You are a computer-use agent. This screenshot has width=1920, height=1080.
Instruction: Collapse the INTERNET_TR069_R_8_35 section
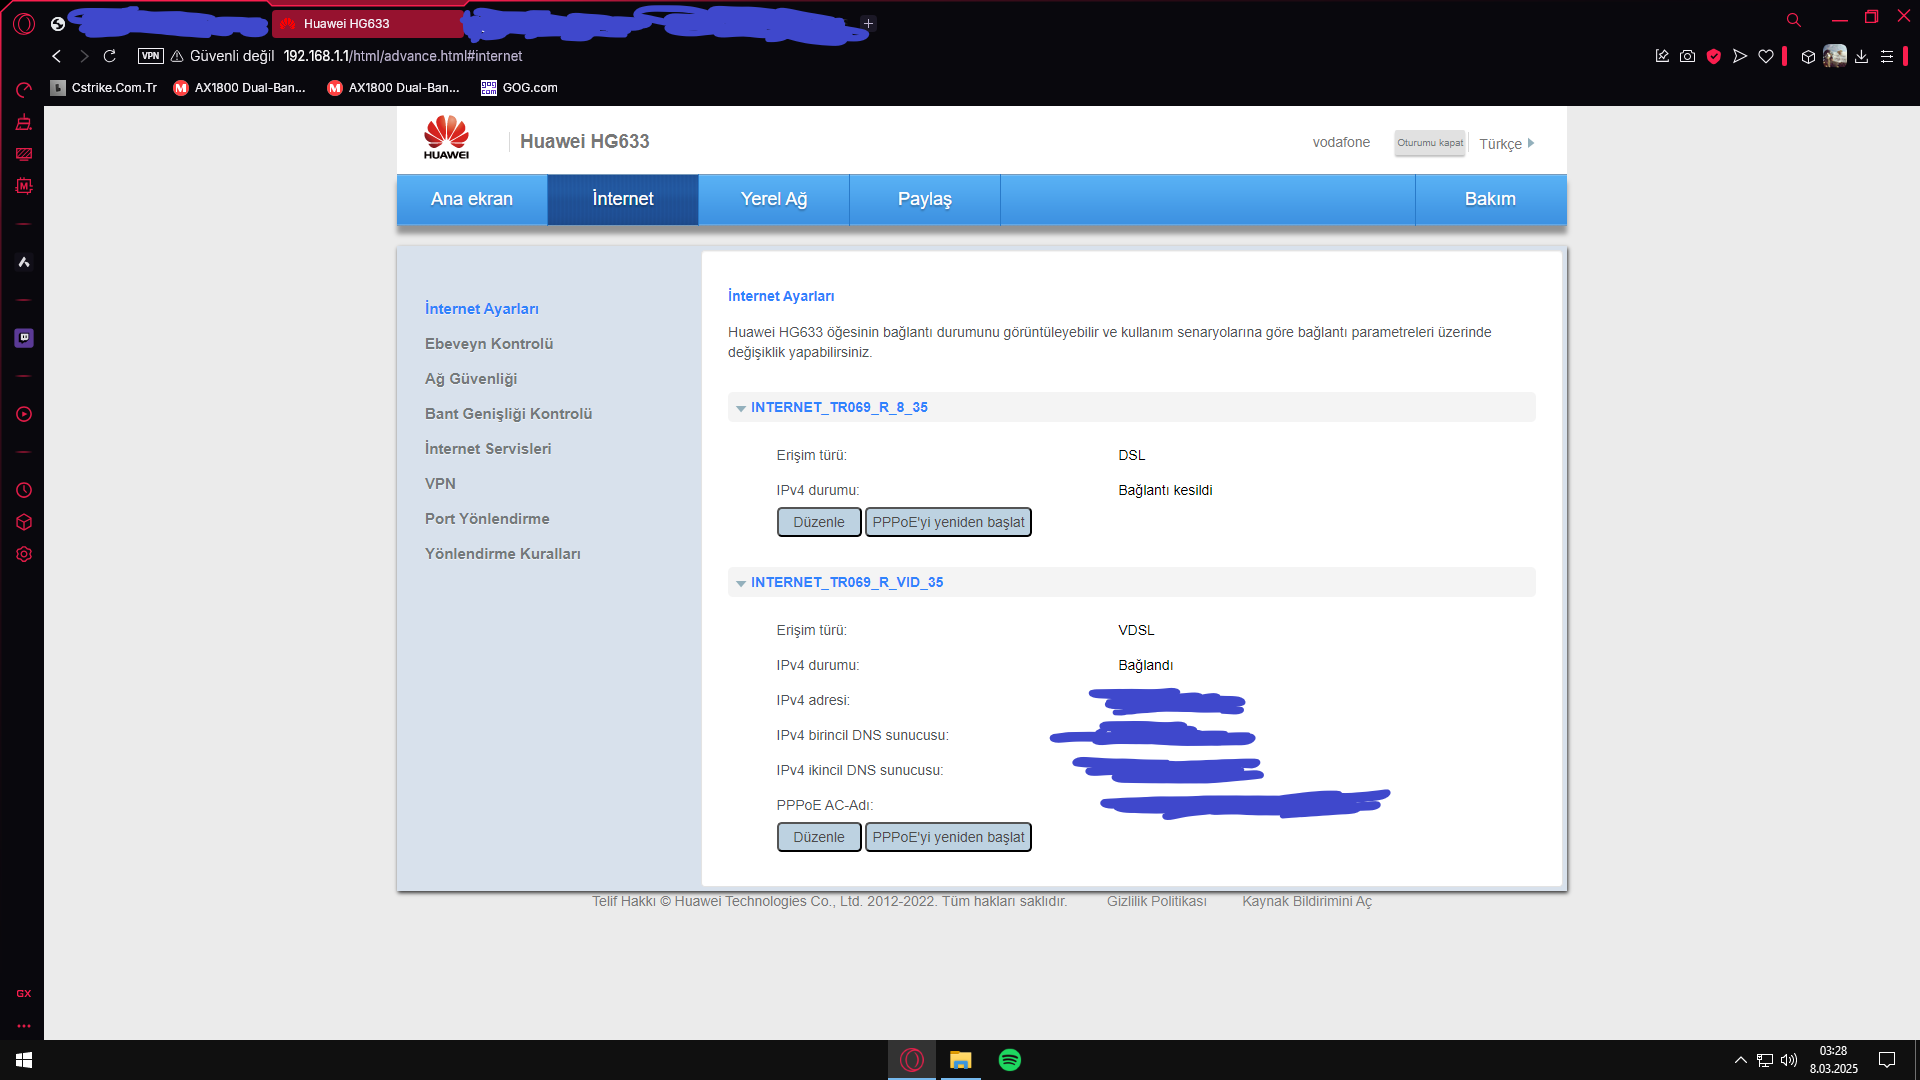pos(741,408)
